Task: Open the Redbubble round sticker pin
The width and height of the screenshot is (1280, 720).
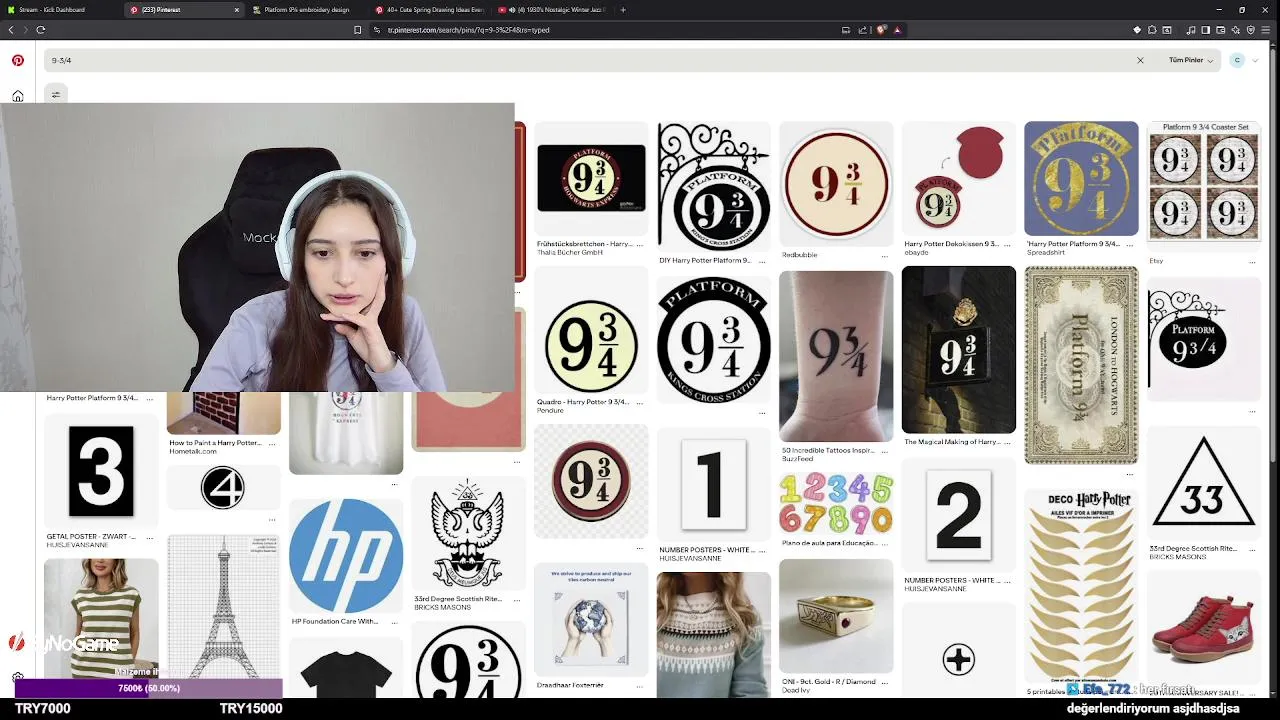Action: click(836, 184)
